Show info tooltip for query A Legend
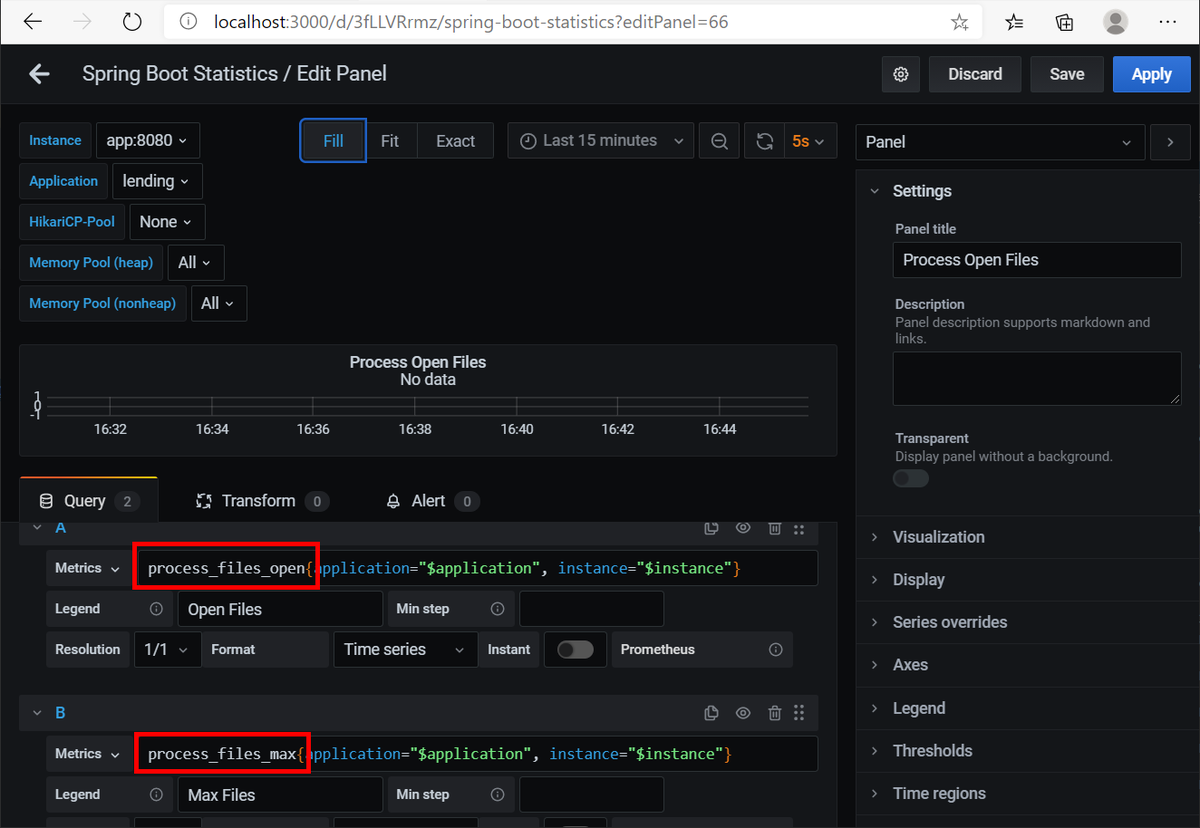 (156, 609)
